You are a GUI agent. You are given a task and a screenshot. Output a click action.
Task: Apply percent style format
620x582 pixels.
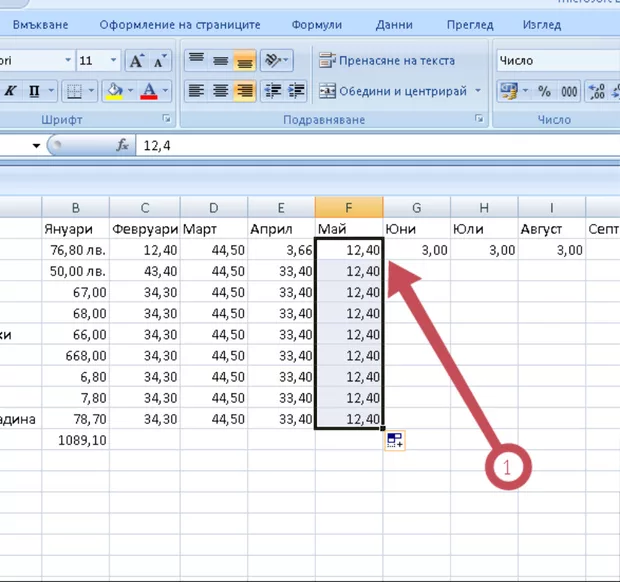(544, 91)
